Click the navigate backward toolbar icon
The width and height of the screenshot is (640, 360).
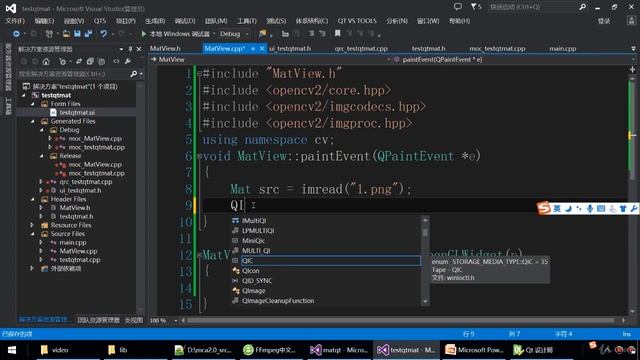pos(16,34)
